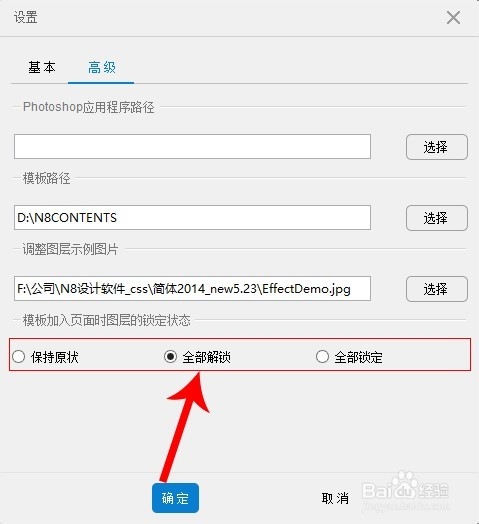Switch to the 基本 tab
This screenshot has height=524, width=479.
(42, 68)
